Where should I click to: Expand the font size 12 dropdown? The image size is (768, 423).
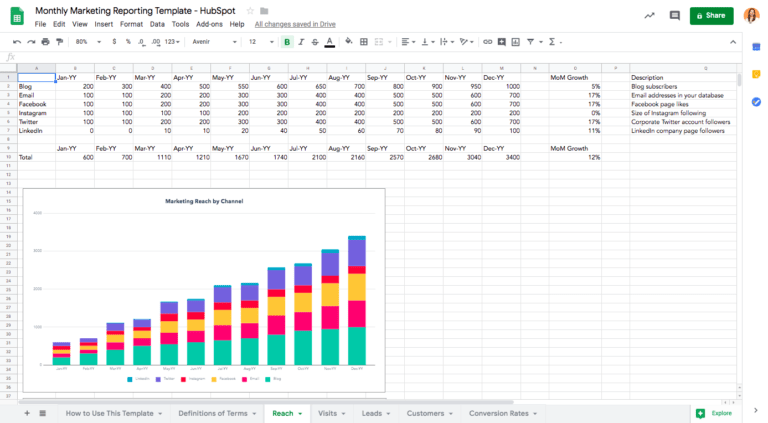[x=259, y=42]
